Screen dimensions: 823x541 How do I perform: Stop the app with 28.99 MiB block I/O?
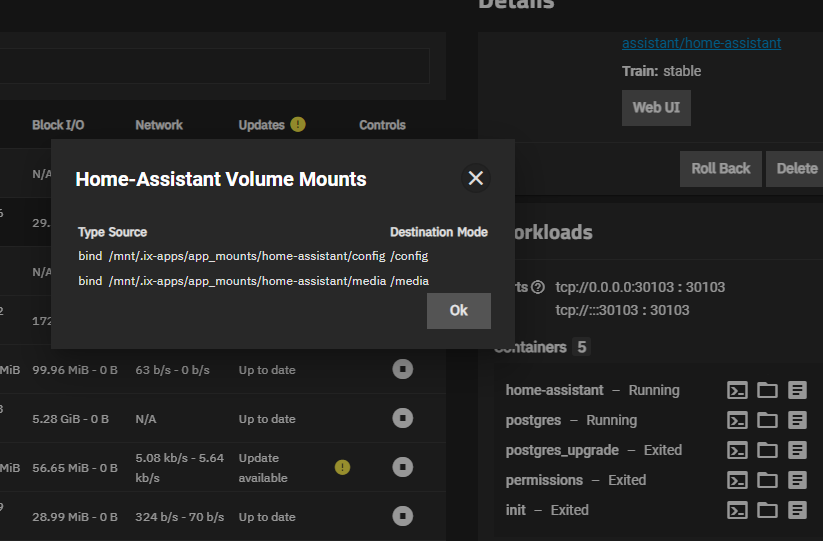click(403, 516)
